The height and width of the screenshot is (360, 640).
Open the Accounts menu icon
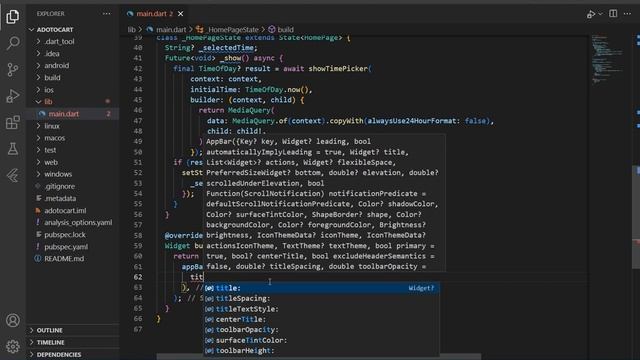tap(13, 320)
